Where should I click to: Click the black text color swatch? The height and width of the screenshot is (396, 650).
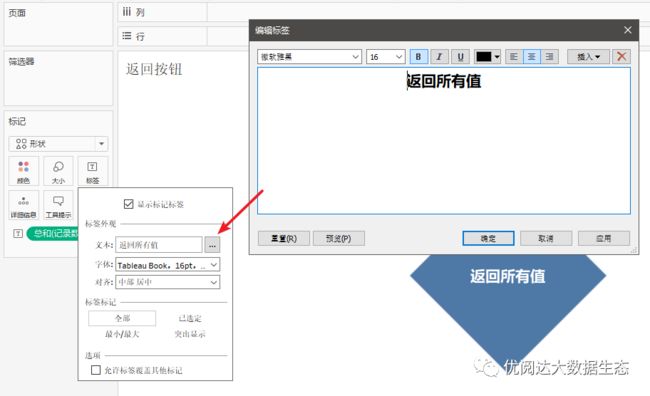(x=484, y=56)
